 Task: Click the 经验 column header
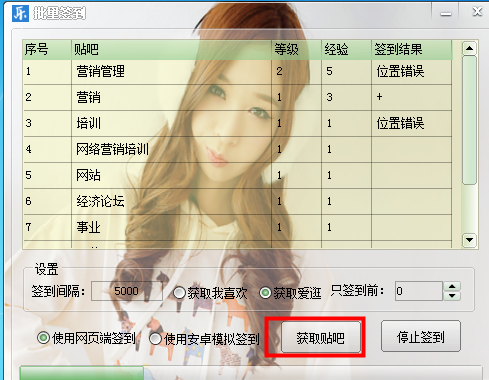coord(347,50)
